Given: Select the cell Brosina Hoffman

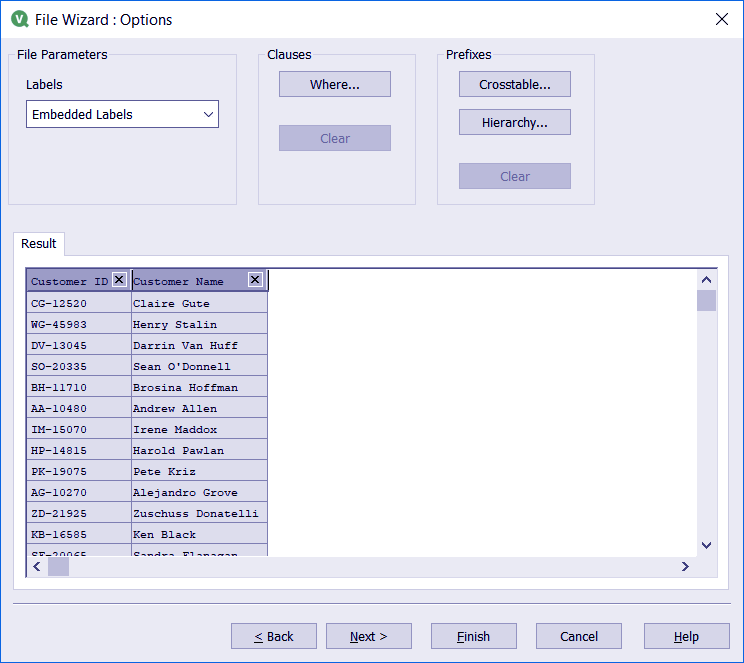Looking at the screenshot, I should tap(200, 387).
